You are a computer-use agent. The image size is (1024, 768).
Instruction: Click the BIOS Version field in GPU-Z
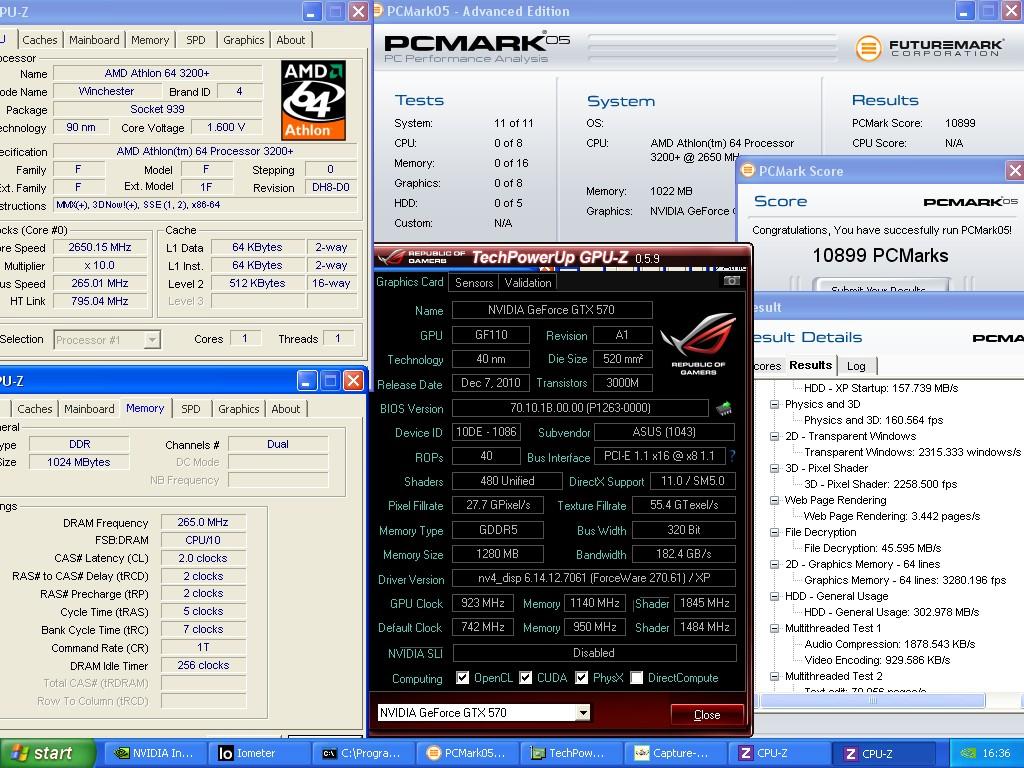580,408
